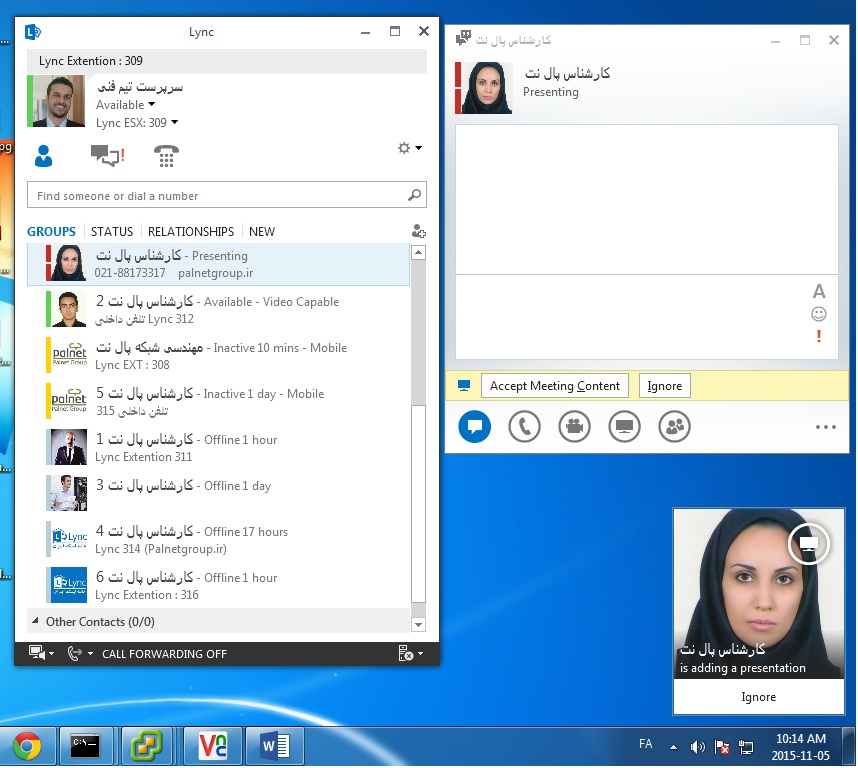Open the Contacts view icon in Lync

click(x=43, y=156)
